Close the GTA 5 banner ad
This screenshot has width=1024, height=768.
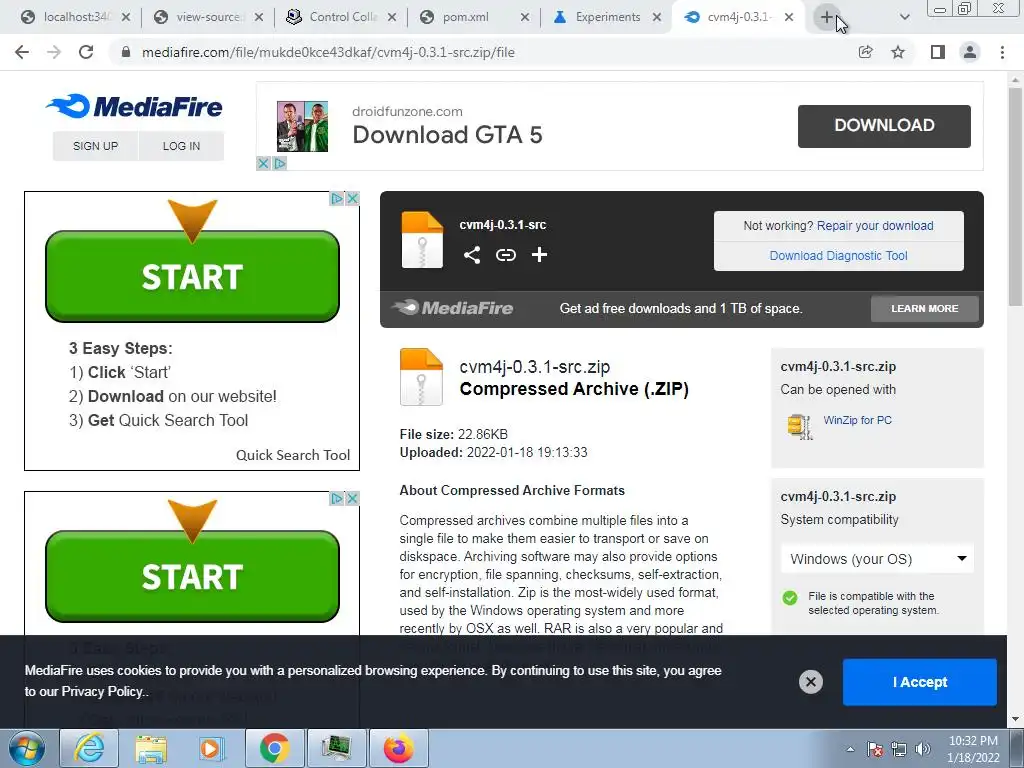point(263,163)
